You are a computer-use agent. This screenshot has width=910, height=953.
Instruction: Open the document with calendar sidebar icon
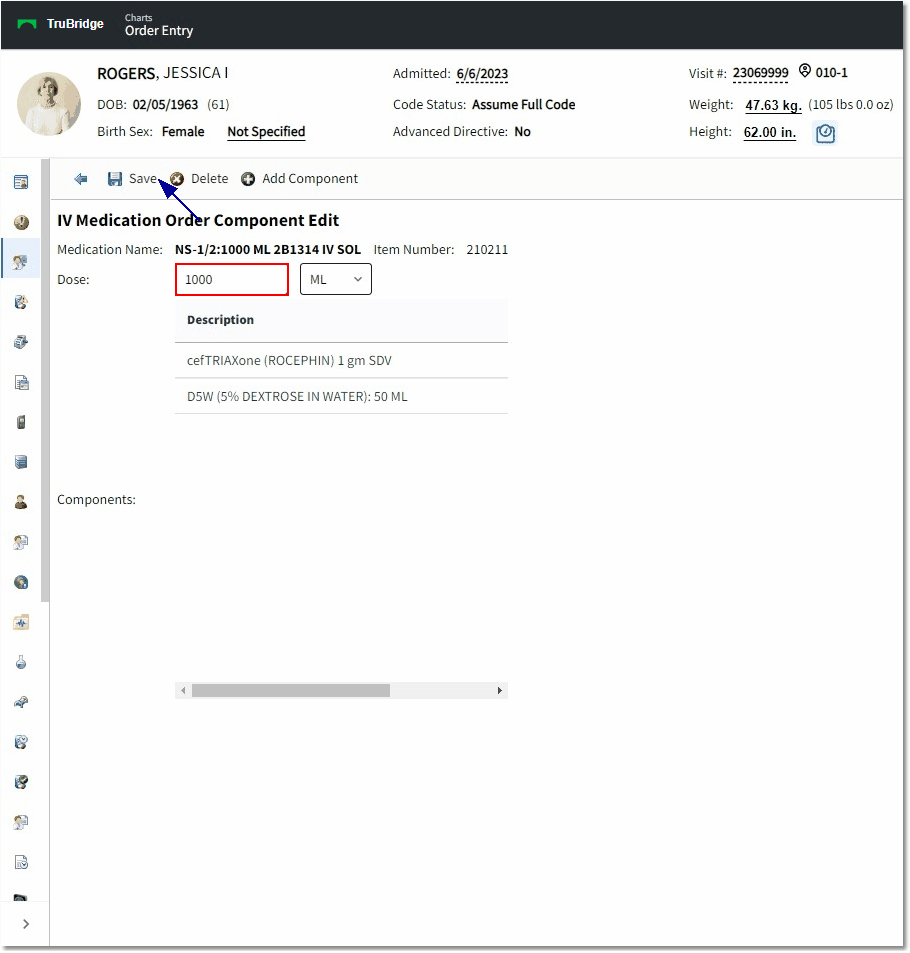point(21,382)
